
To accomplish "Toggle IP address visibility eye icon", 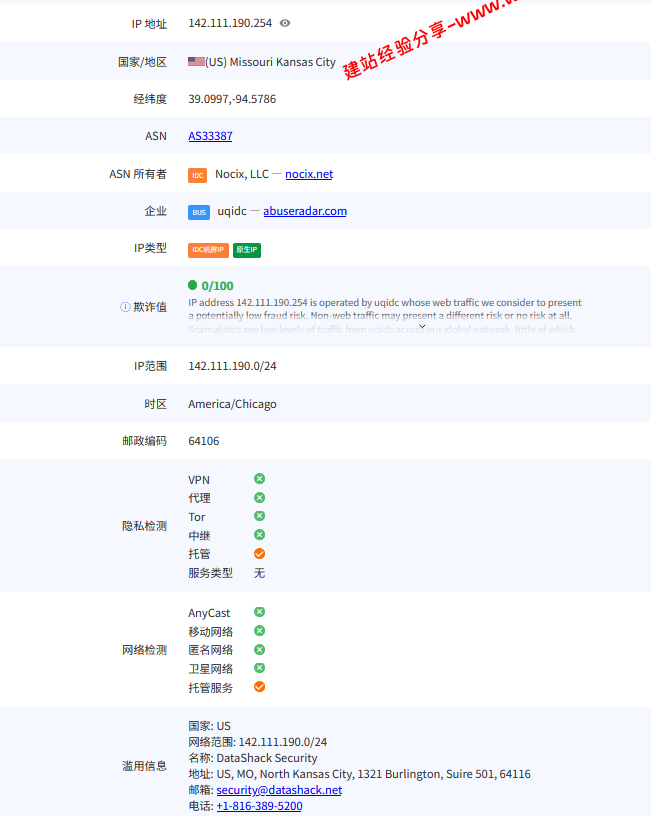I will point(285,23).
